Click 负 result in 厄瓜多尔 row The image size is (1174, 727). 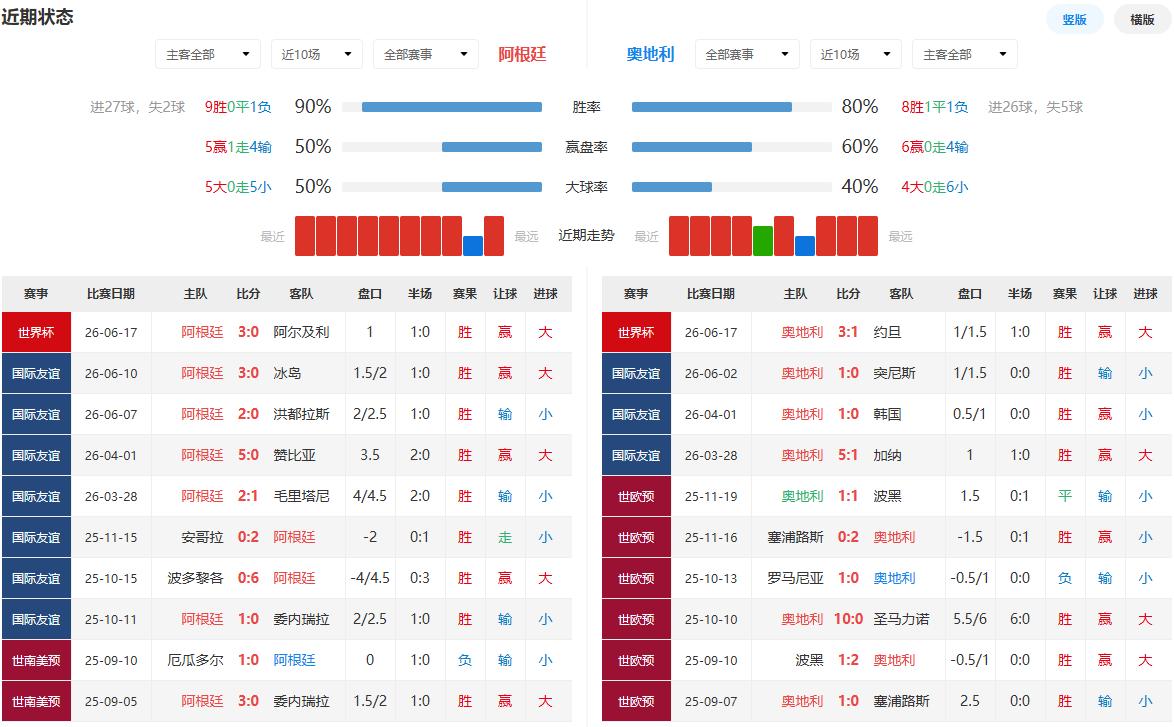(x=464, y=660)
